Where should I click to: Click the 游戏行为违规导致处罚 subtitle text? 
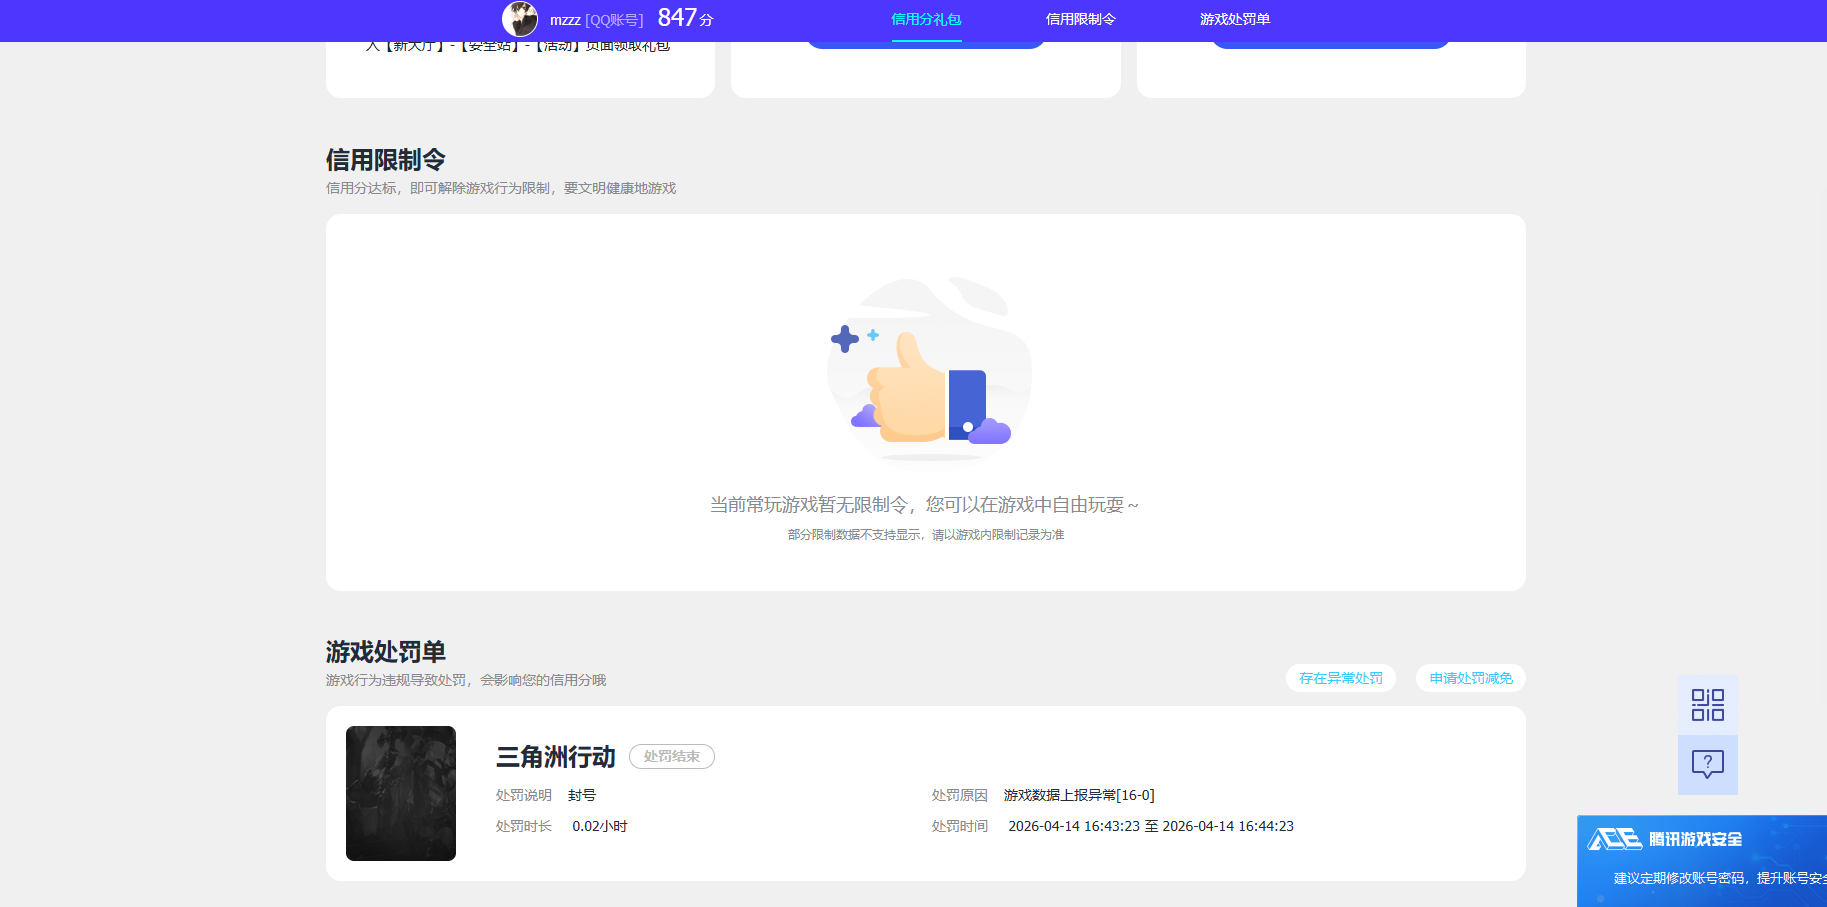[x=466, y=680]
